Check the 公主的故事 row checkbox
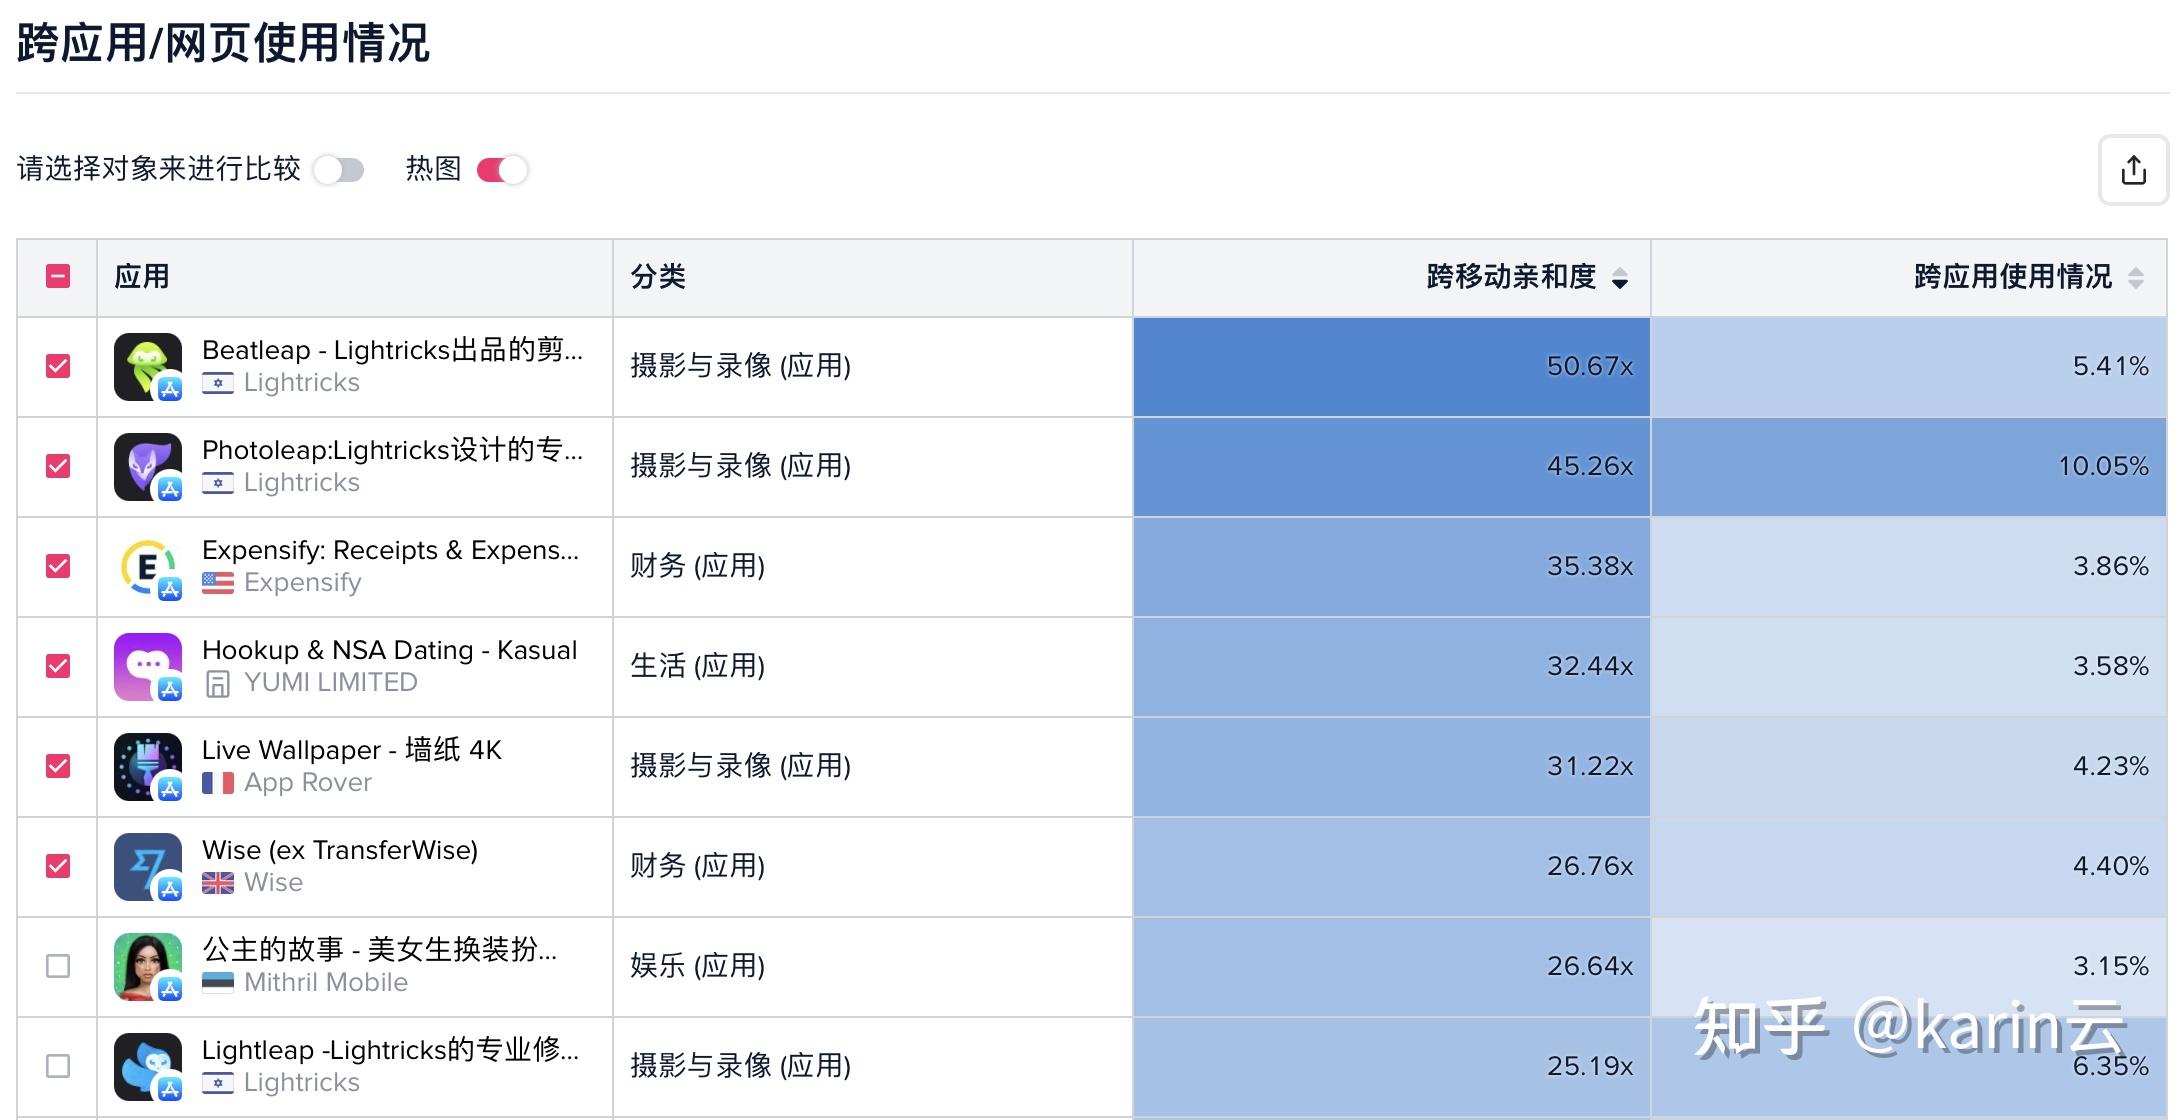Screen dimensions: 2184x1120 click(x=58, y=966)
